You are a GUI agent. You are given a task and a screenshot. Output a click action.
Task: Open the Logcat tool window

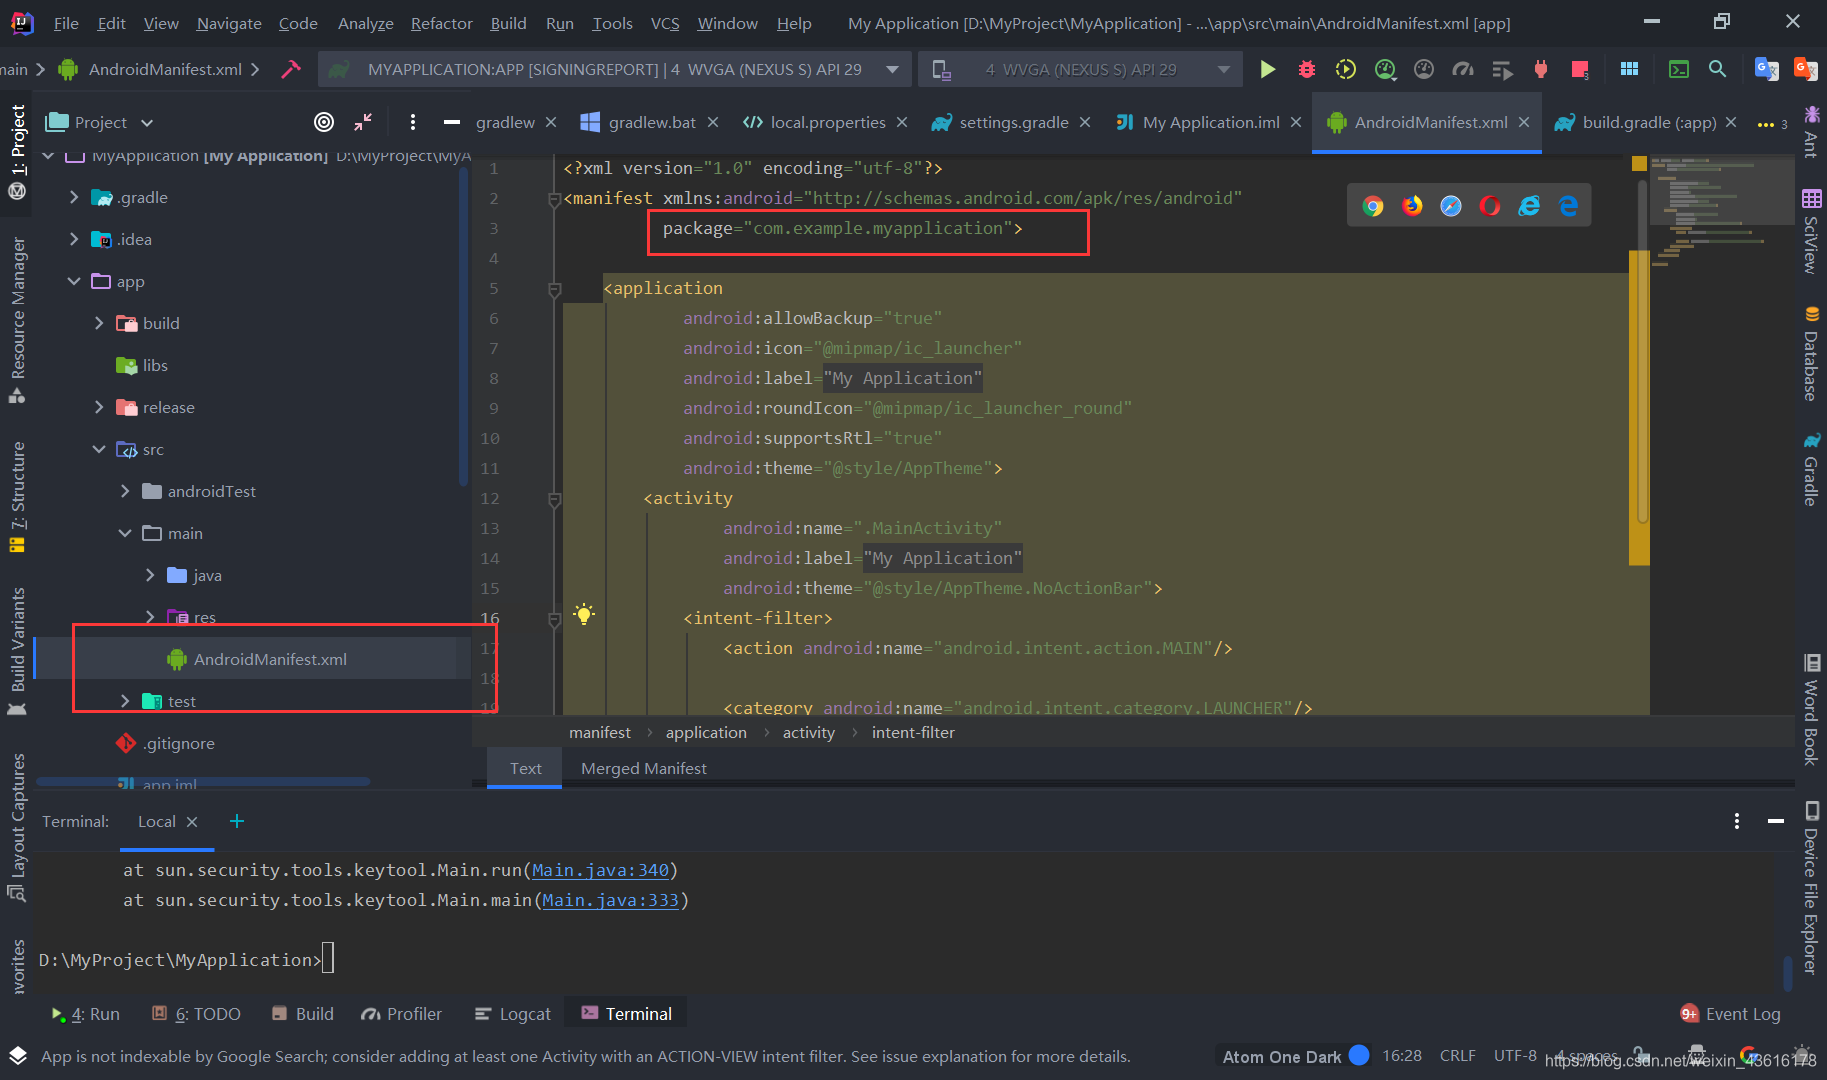click(x=512, y=1014)
